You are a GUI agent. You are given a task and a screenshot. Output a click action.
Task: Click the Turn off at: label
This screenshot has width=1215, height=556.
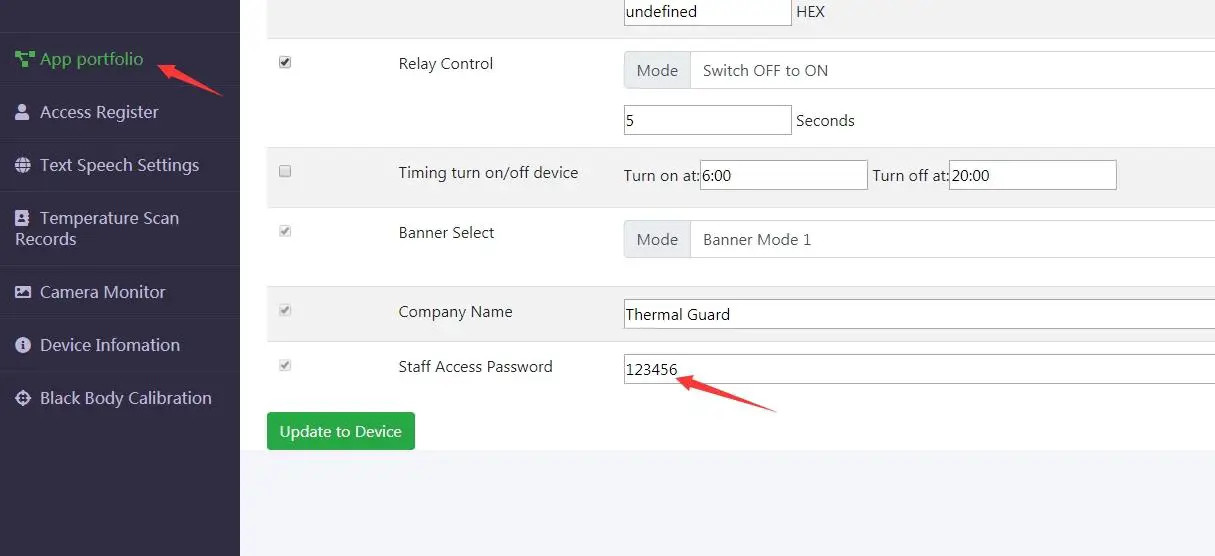tap(910, 175)
